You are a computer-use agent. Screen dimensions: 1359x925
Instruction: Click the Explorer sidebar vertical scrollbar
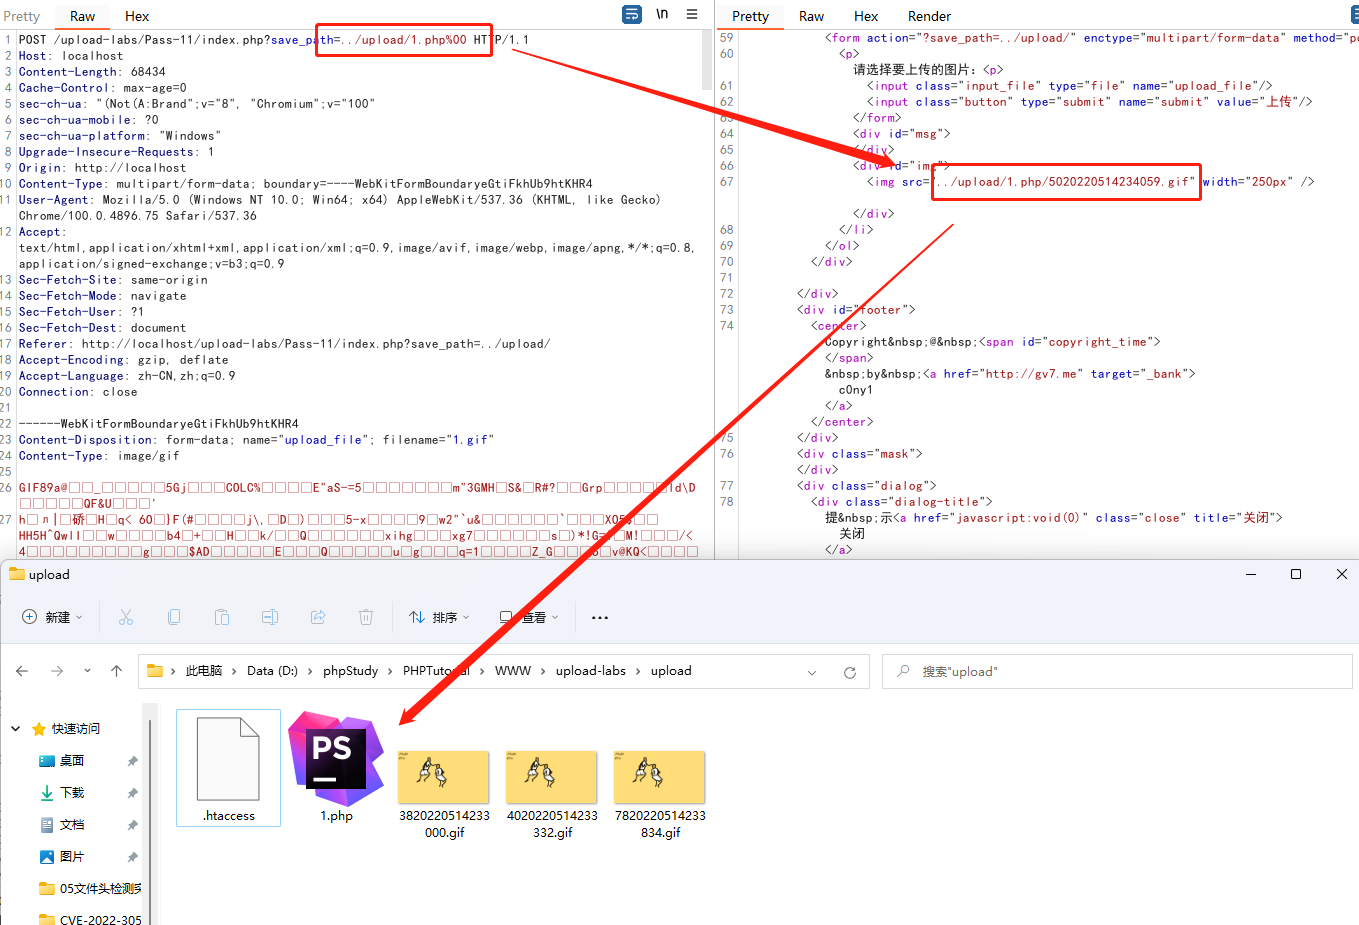[151, 815]
